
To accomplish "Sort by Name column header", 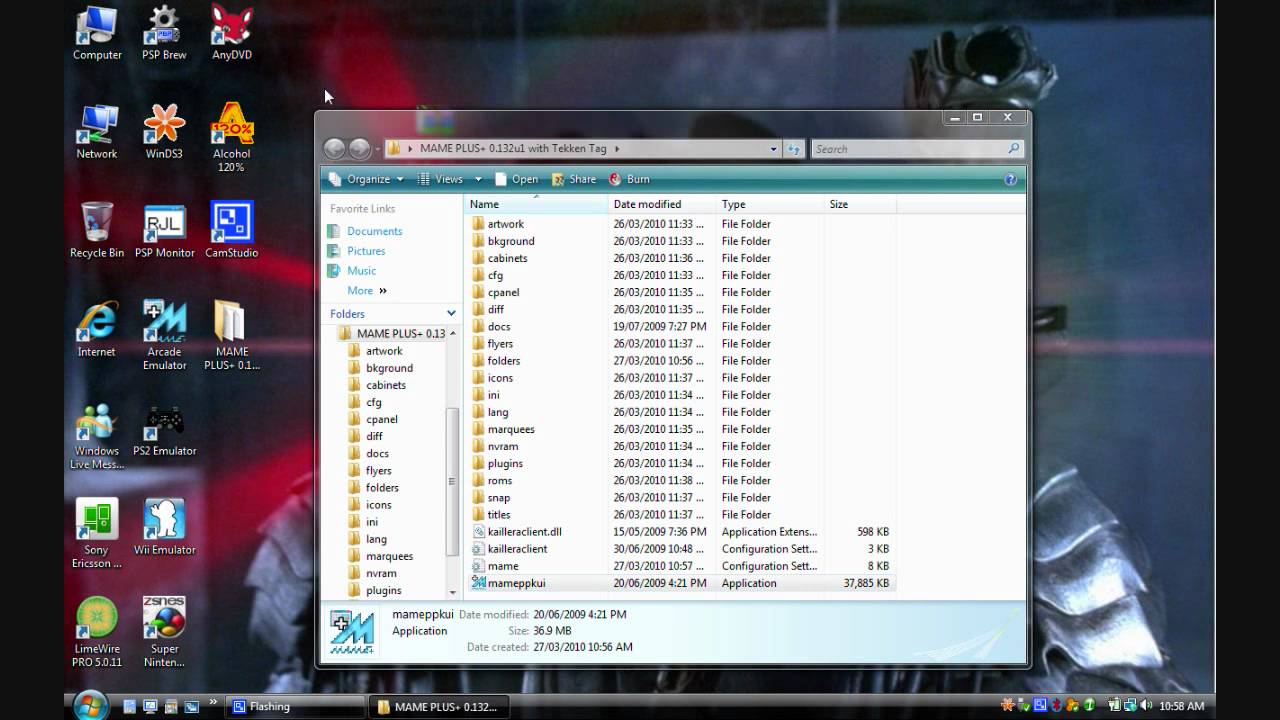I will pyautogui.click(x=537, y=204).
